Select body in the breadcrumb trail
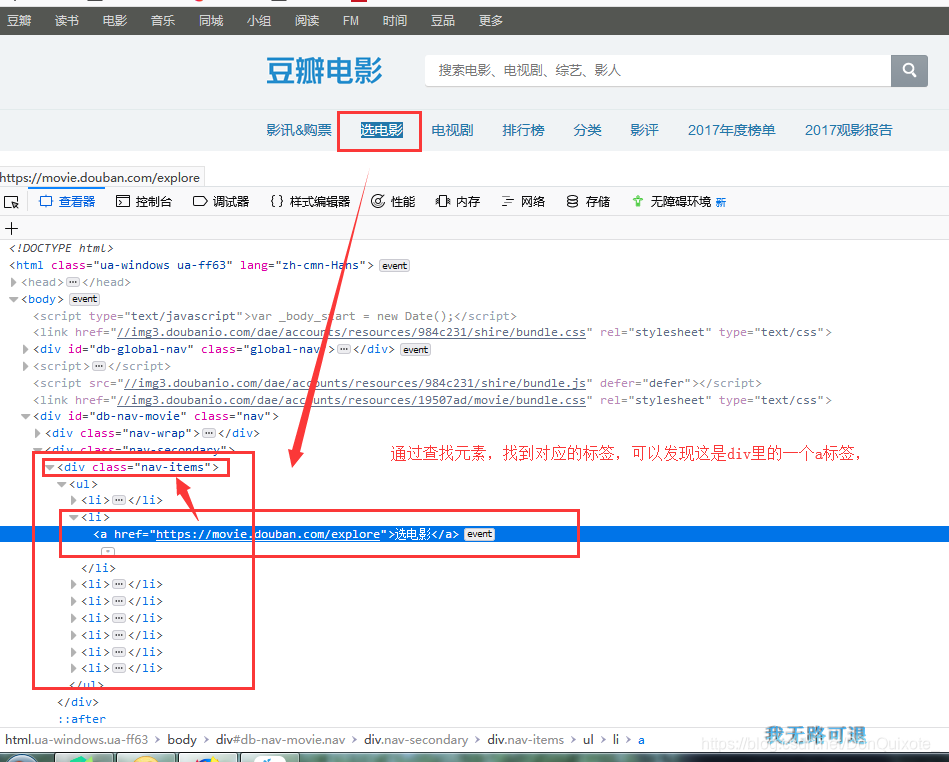 [182, 740]
